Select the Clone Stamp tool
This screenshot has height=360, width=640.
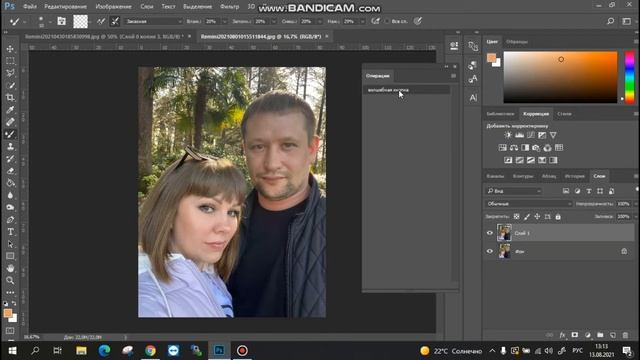point(10,147)
